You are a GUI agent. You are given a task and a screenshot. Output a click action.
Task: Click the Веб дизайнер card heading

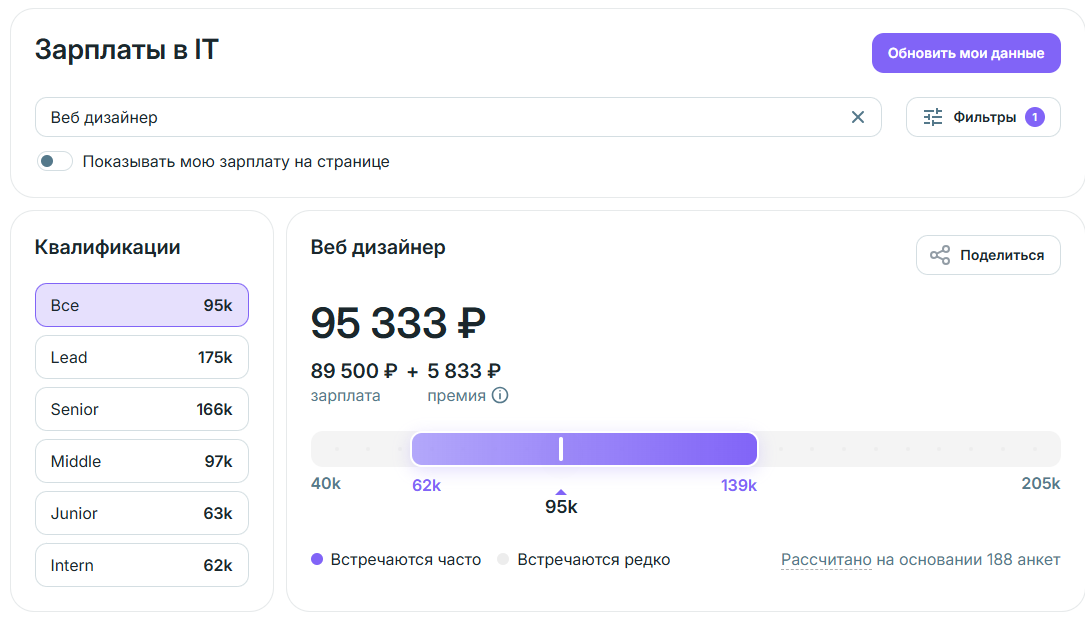tap(378, 247)
